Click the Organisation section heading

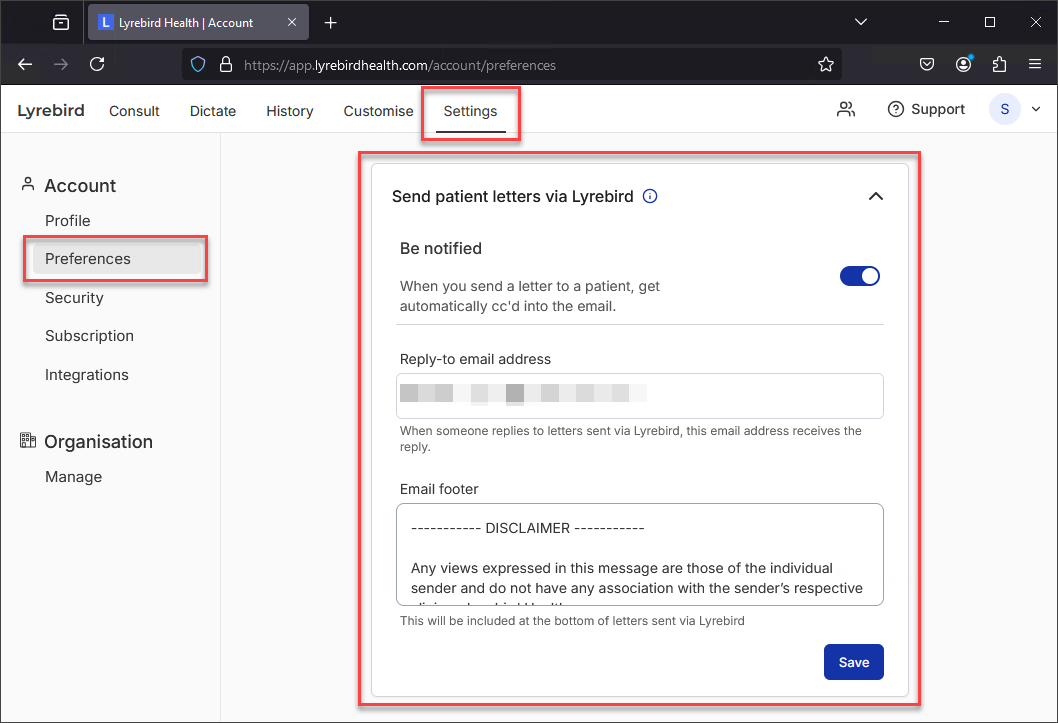coord(99,442)
